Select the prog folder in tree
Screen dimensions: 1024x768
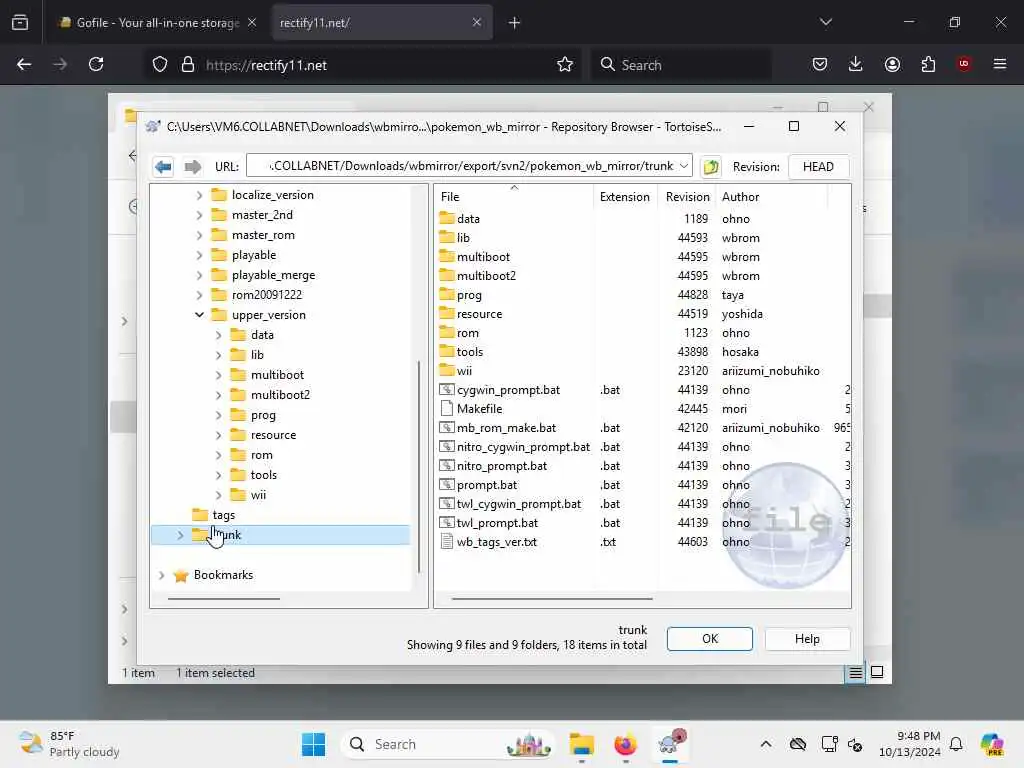[x=263, y=415]
